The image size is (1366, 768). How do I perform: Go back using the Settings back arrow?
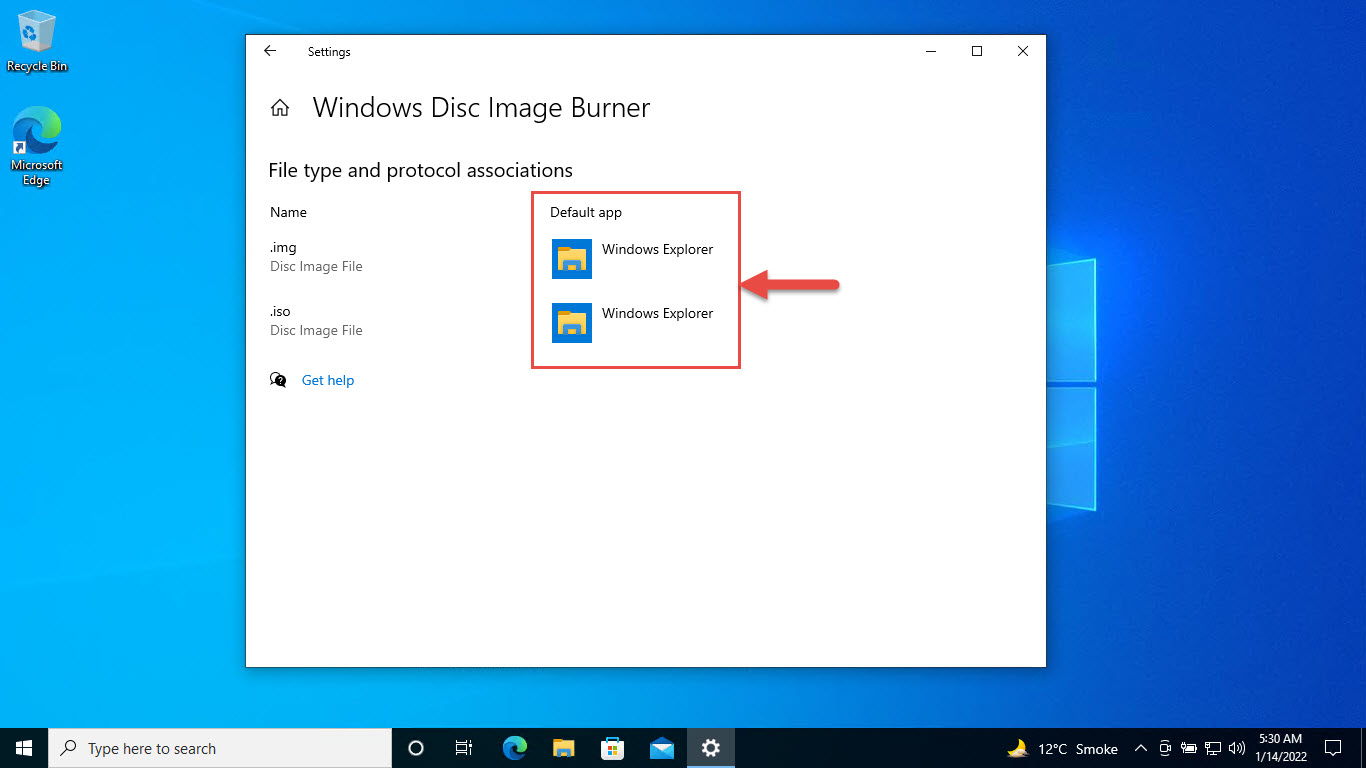point(270,51)
